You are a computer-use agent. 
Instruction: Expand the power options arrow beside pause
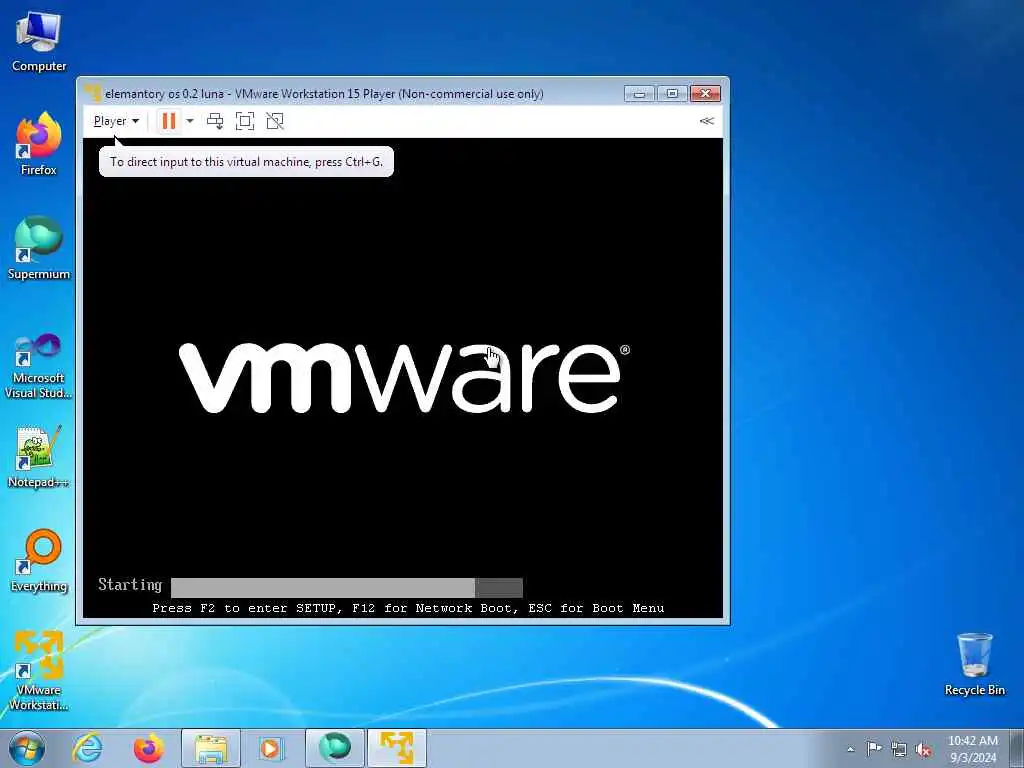click(189, 121)
